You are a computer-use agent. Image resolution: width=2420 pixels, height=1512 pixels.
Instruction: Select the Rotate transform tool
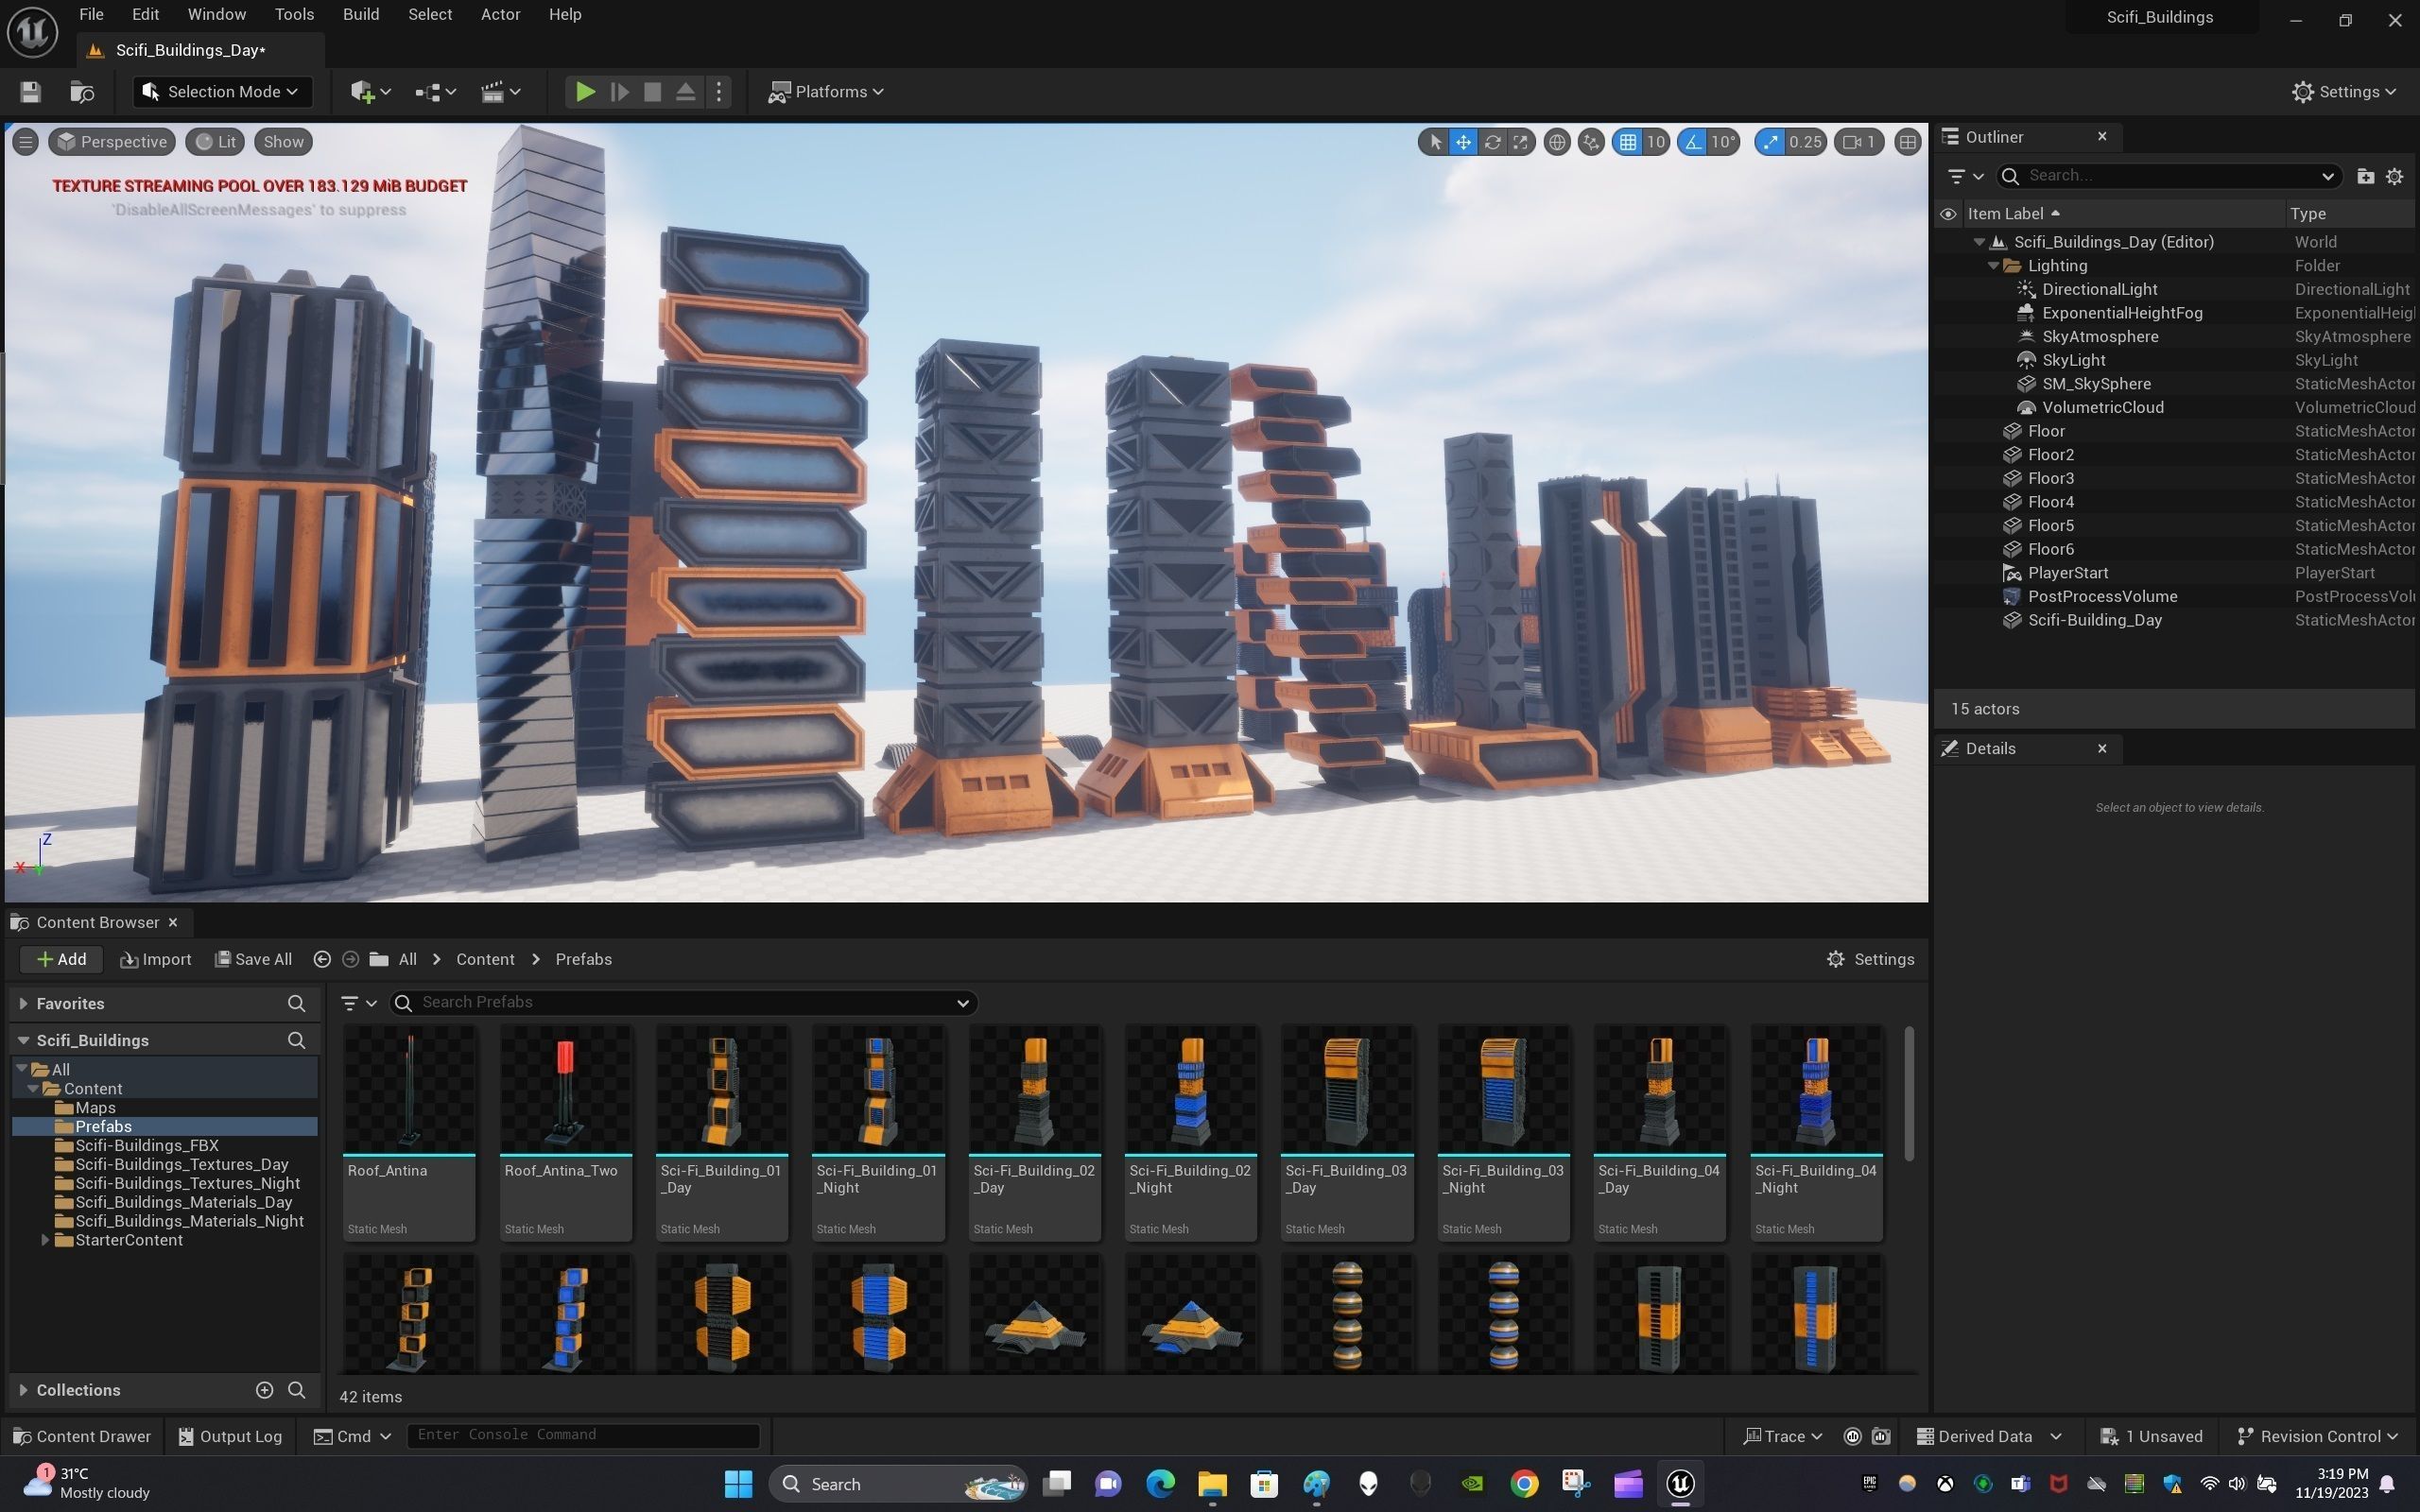(1492, 142)
